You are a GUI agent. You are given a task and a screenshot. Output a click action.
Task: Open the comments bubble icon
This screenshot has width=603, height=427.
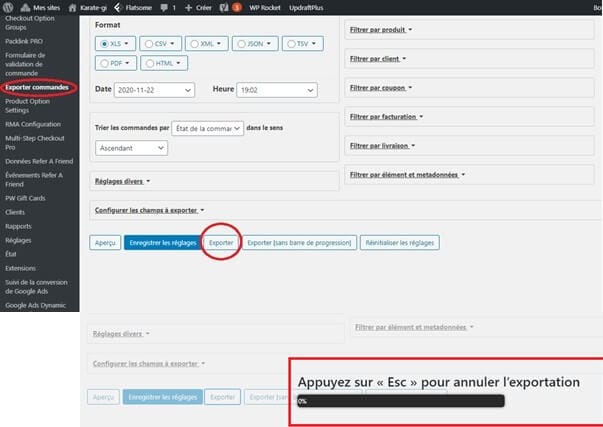coord(164,8)
